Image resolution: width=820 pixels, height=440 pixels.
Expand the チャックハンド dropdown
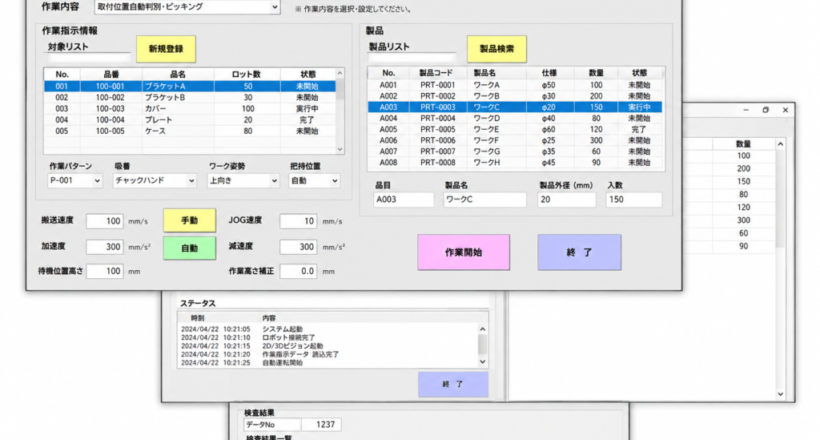[154, 180]
